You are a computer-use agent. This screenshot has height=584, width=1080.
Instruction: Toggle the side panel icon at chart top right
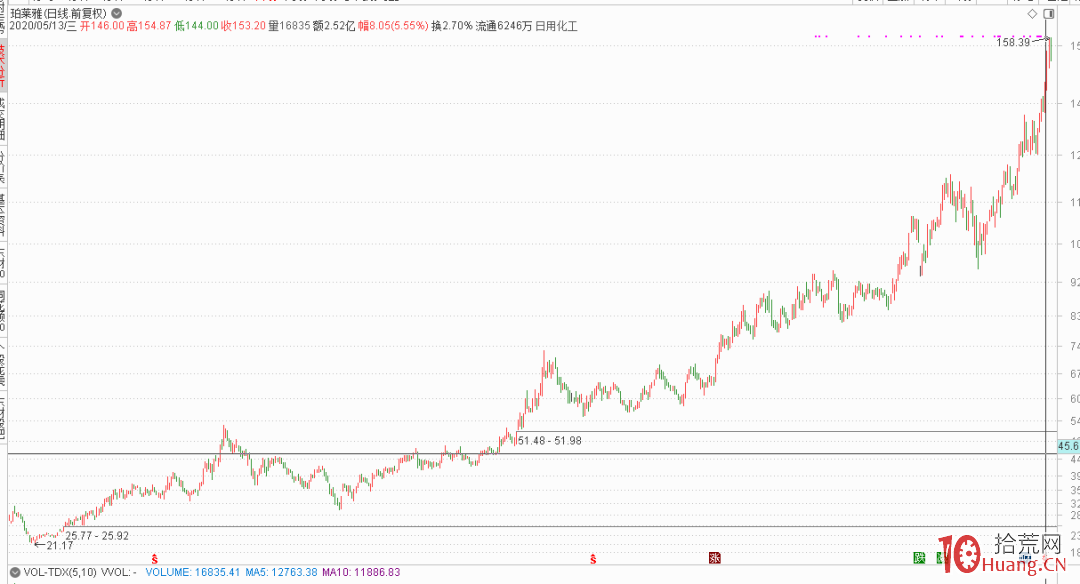click(1048, 14)
